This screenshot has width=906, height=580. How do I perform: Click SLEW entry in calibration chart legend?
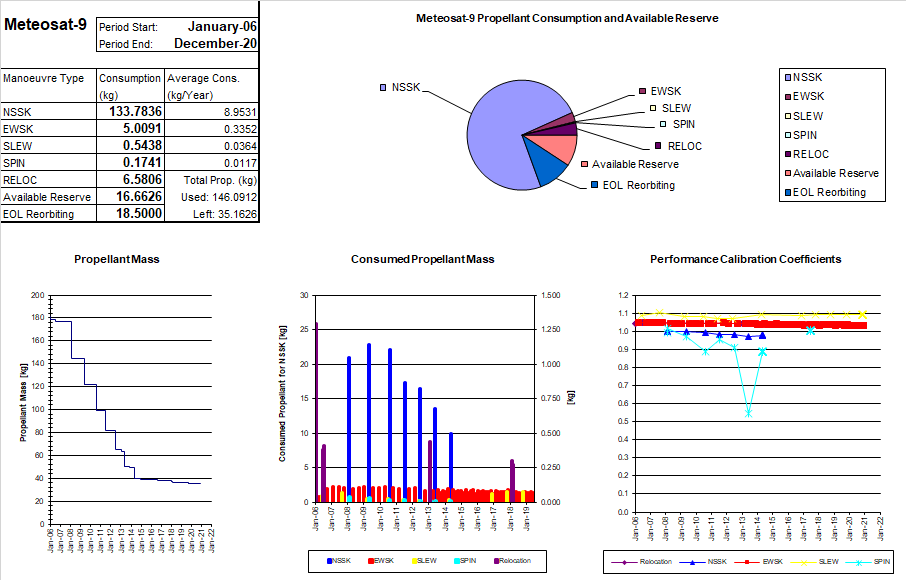(x=814, y=562)
